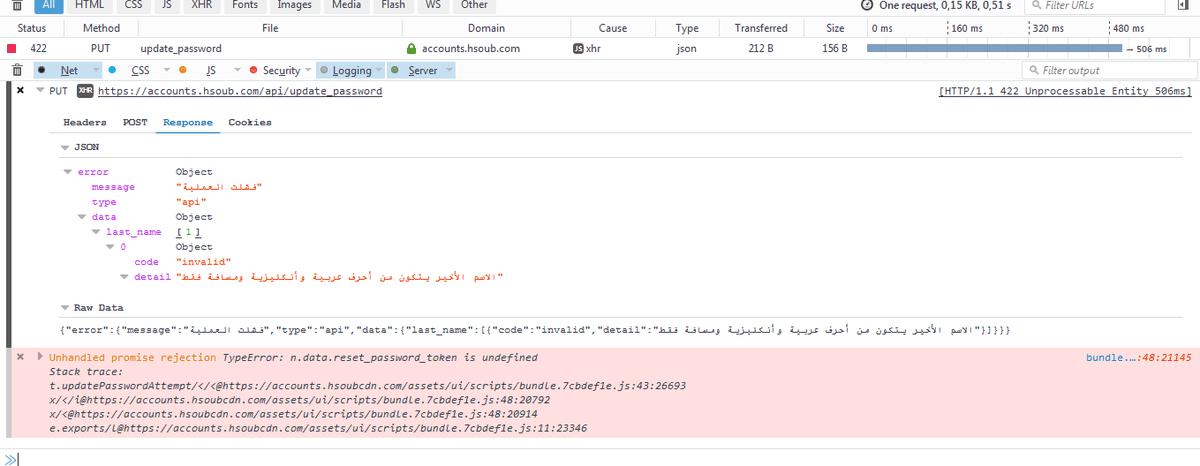1200x466 pixels.
Task: Expand the Unhandled promise rejection error
Action: 40,357
